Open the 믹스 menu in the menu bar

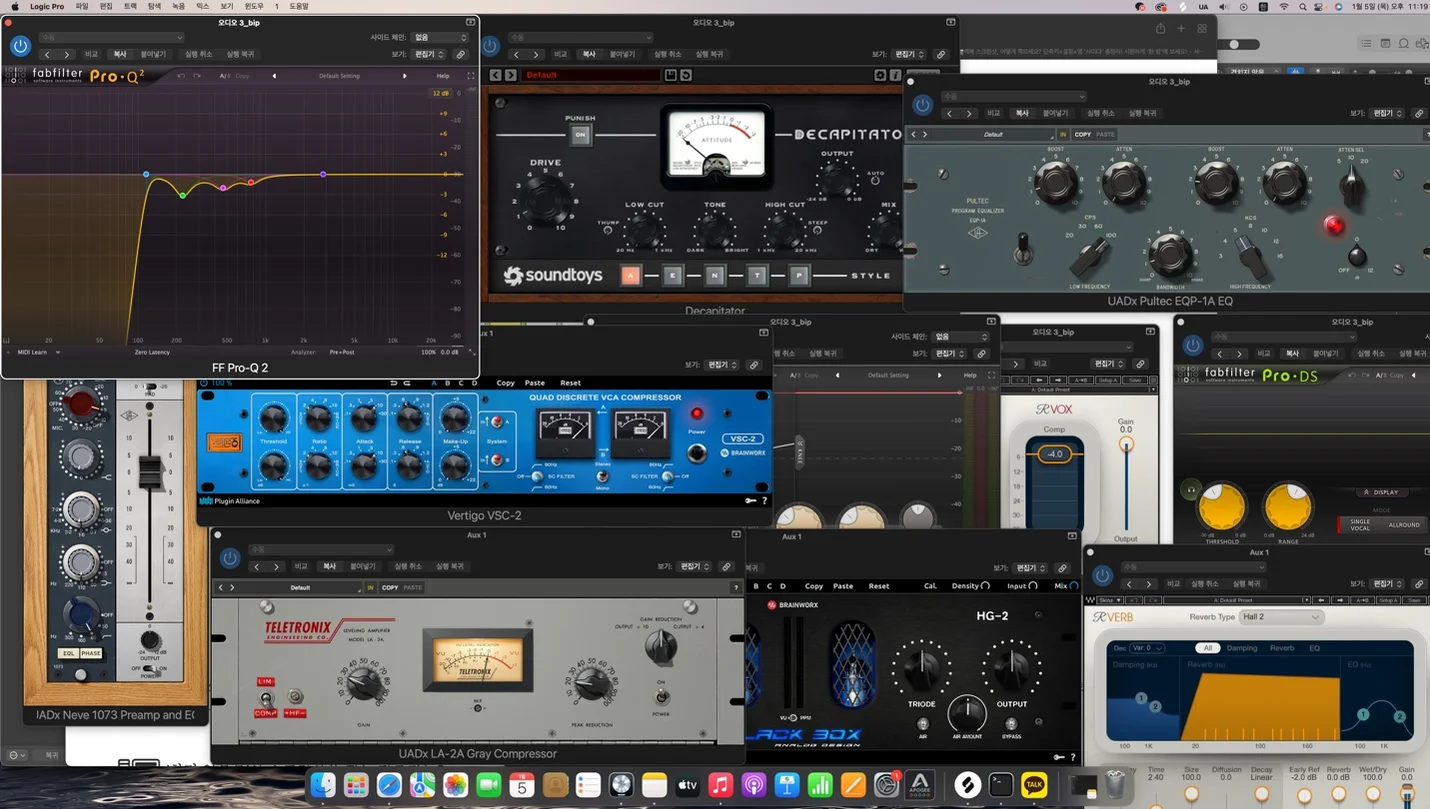(x=203, y=6)
